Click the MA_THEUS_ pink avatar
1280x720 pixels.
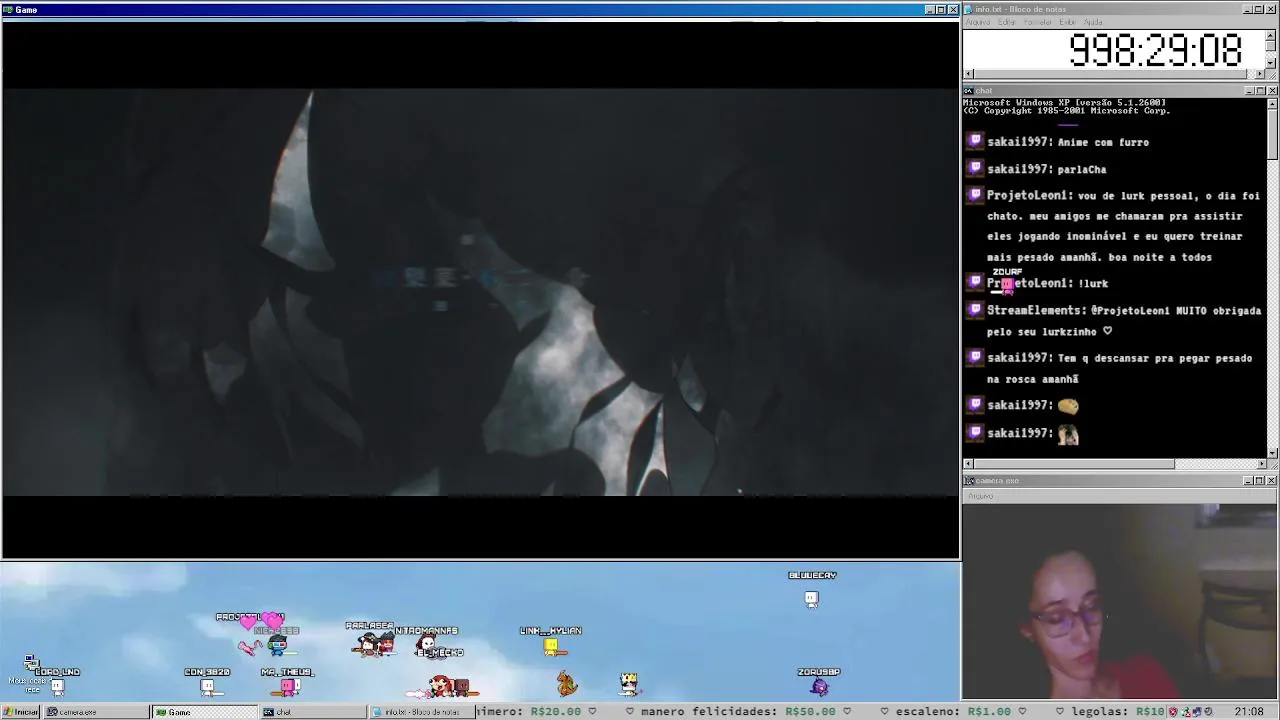289,686
